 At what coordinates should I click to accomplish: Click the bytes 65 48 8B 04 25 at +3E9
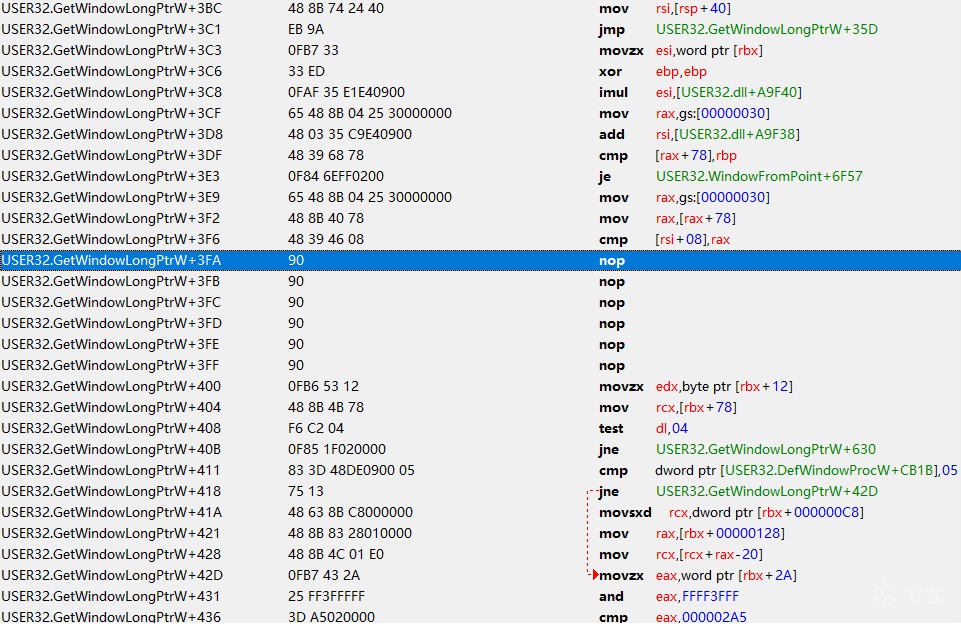[x=370, y=197]
